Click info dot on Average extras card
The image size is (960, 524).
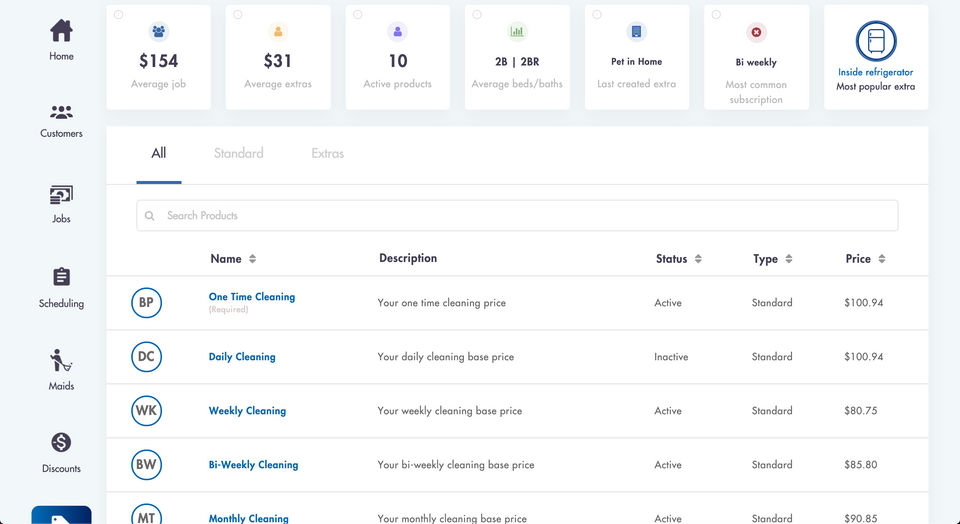(238, 15)
